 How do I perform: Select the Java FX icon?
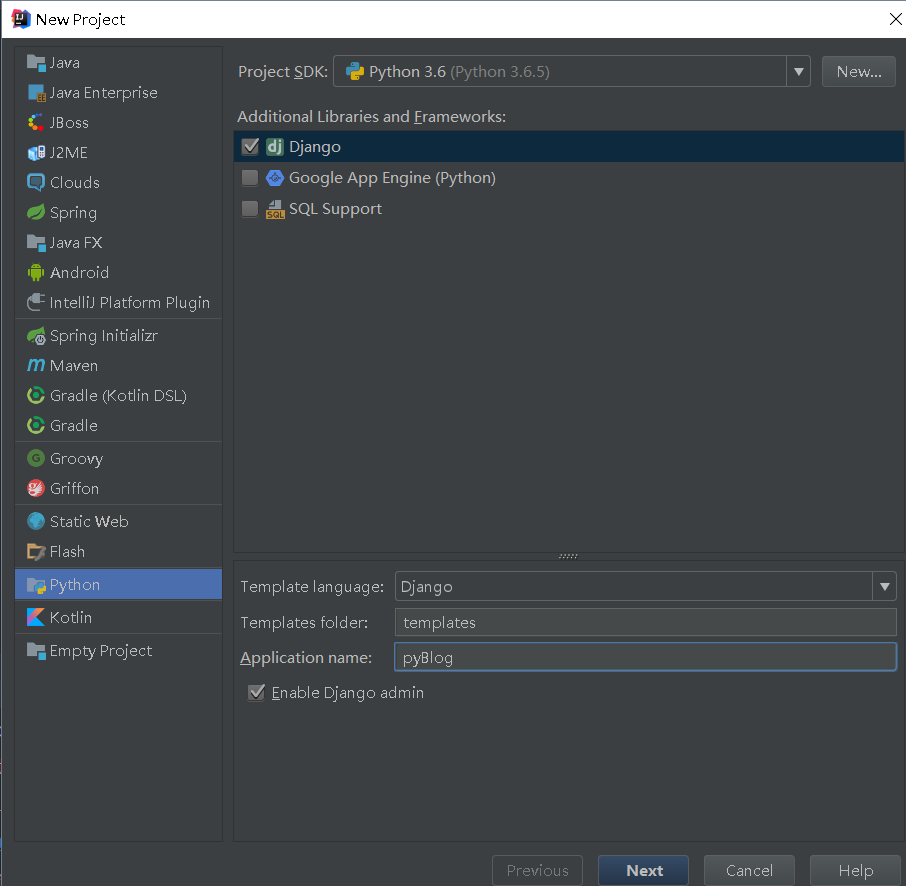36,243
